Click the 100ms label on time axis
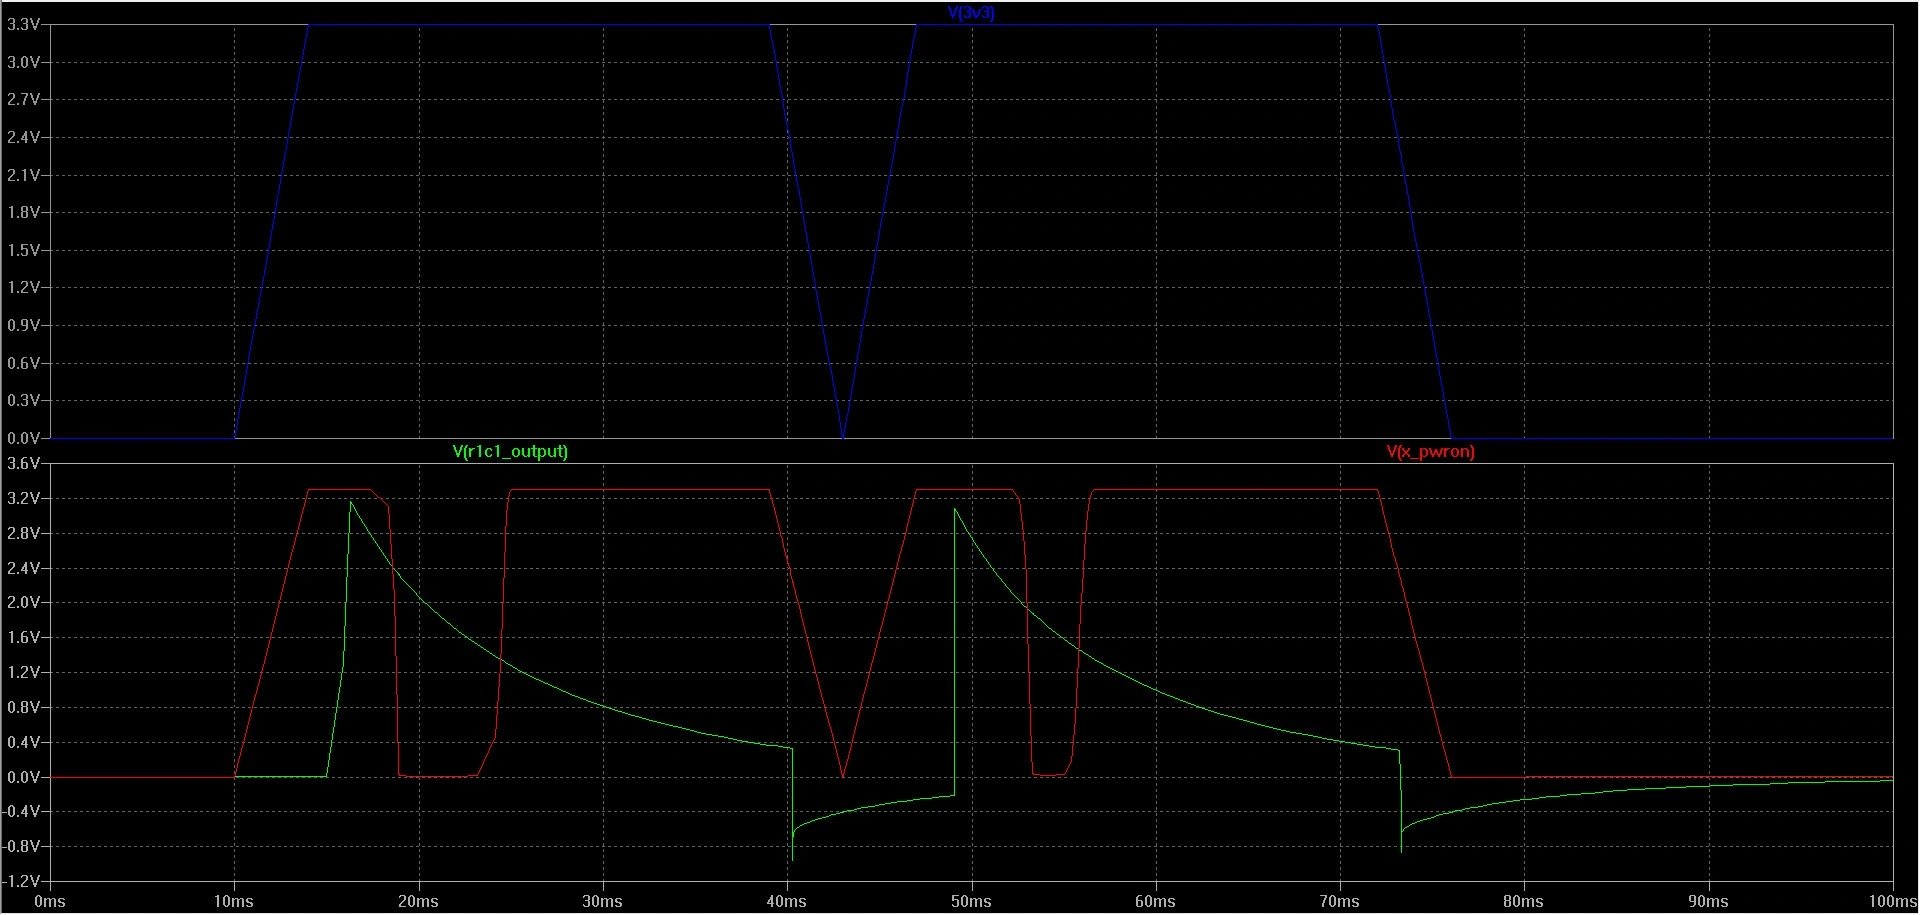Screen dimensions: 1920x915 point(1889,902)
